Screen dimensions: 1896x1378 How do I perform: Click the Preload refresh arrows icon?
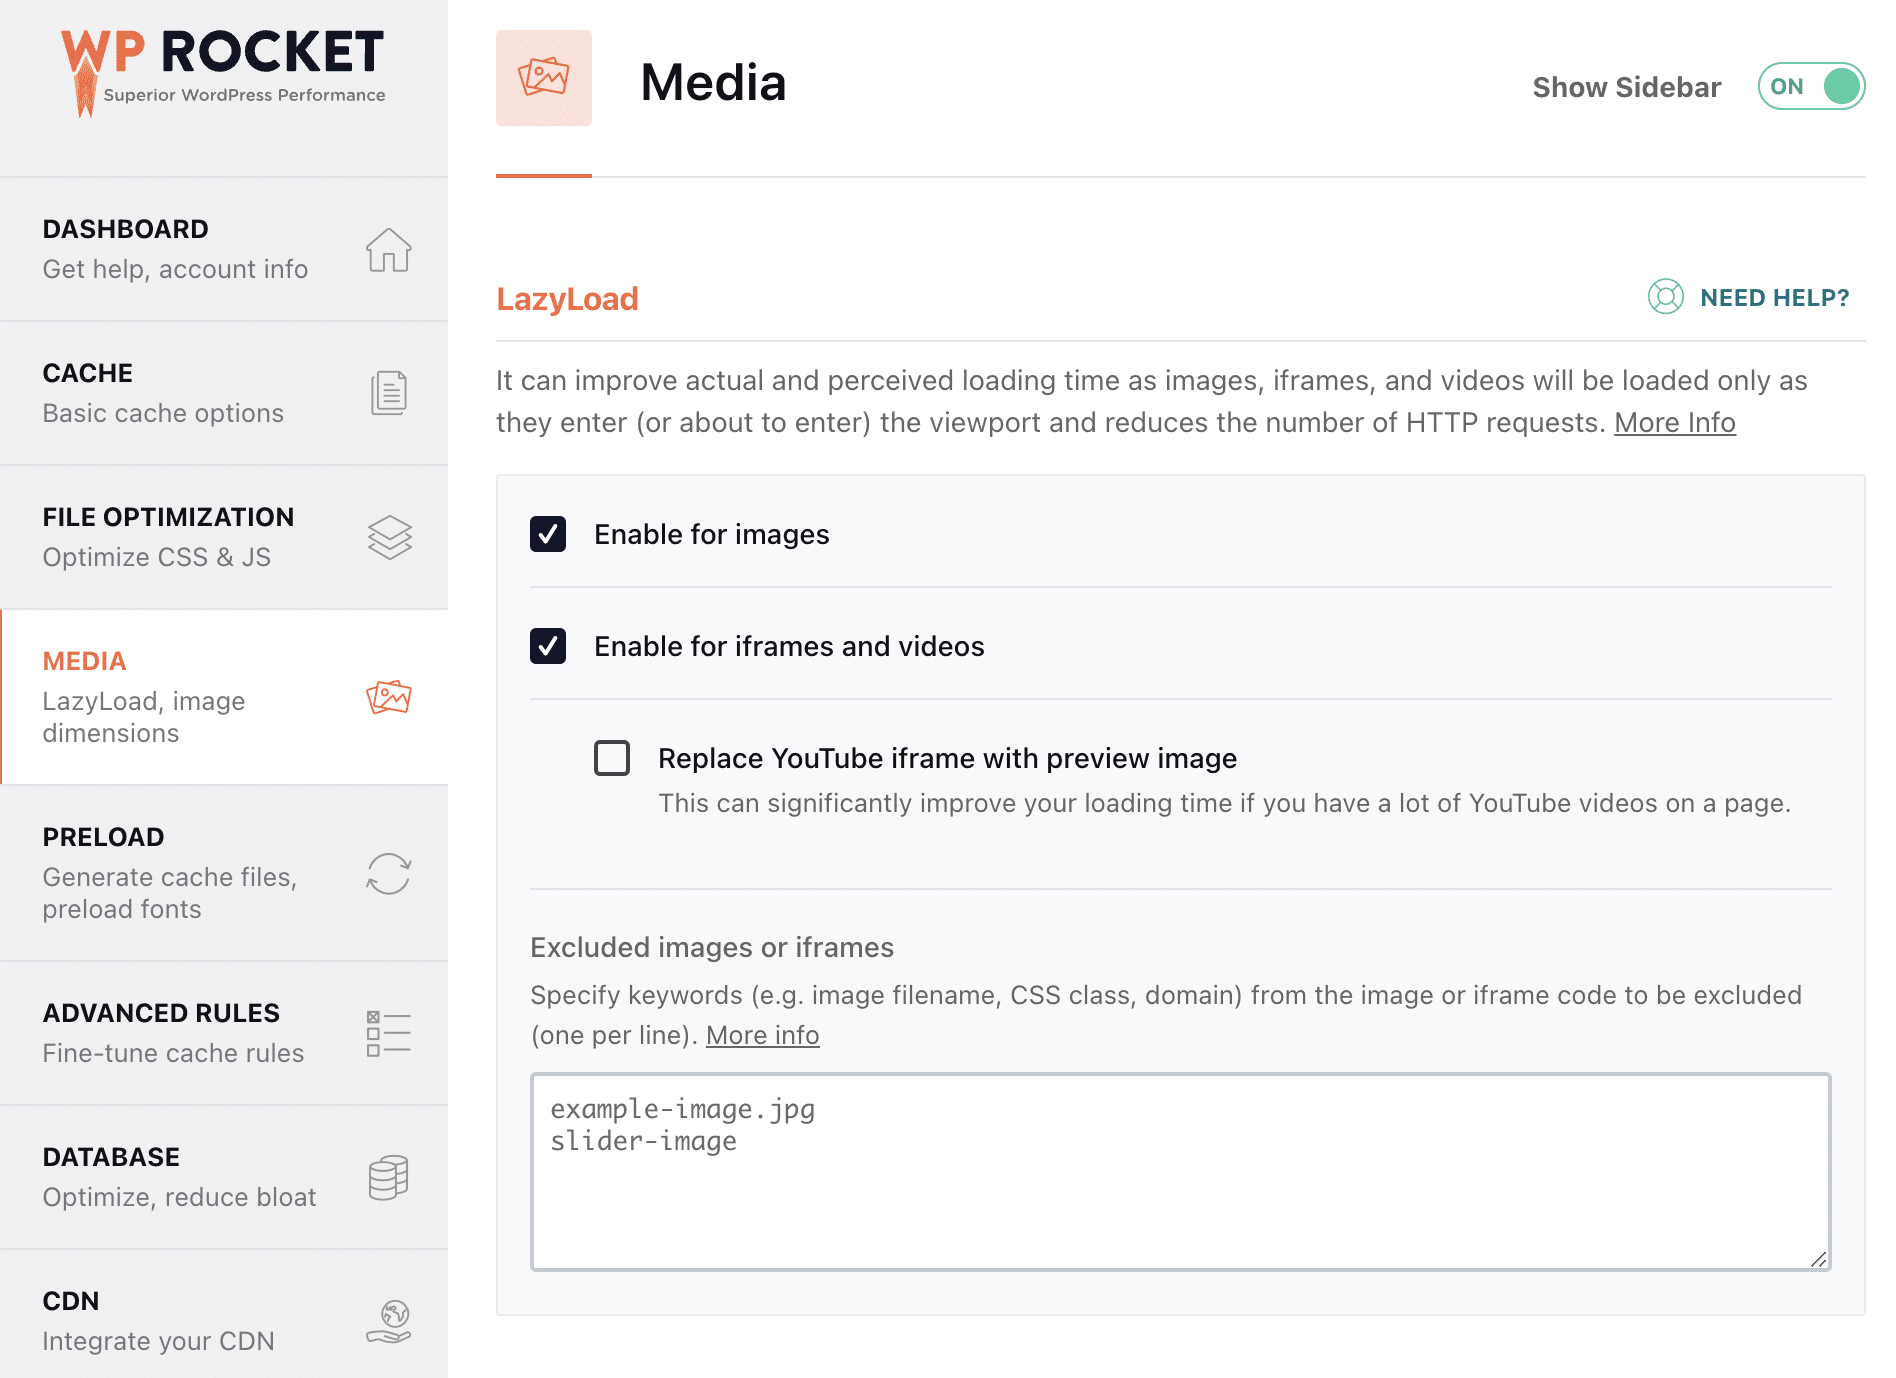(x=388, y=873)
